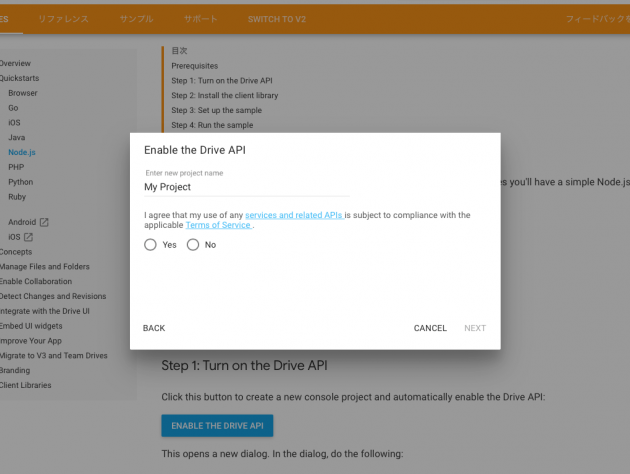Open PHP quickstart
The image size is (630, 474).
[16, 167]
